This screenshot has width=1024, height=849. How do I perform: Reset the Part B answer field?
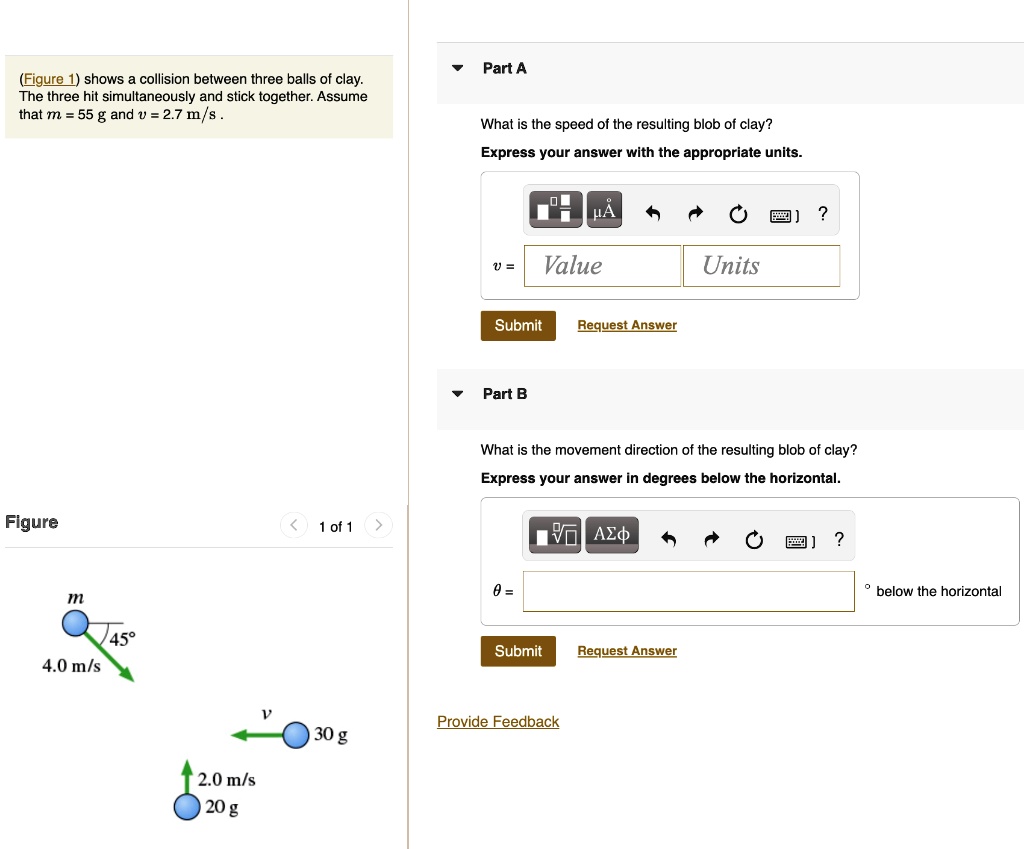click(x=755, y=540)
